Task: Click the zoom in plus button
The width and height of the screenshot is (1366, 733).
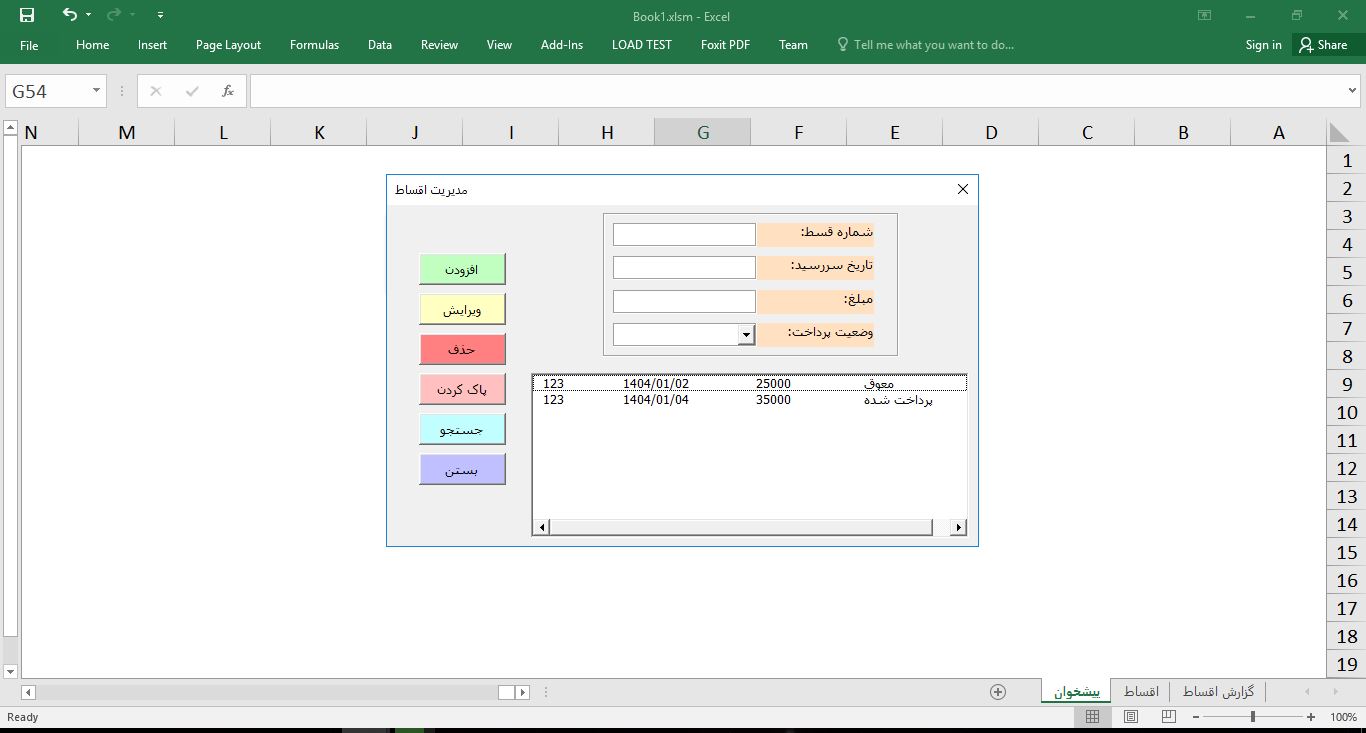Action: pyautogui.click(x=1311, y=717)
